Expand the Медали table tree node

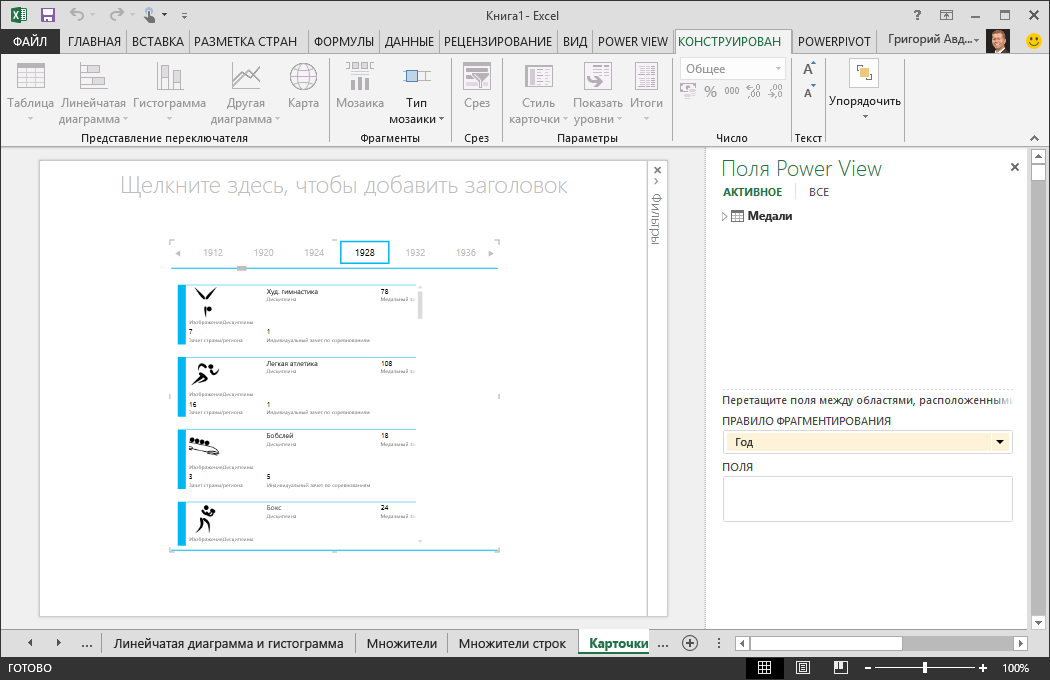tap(725, 216)
